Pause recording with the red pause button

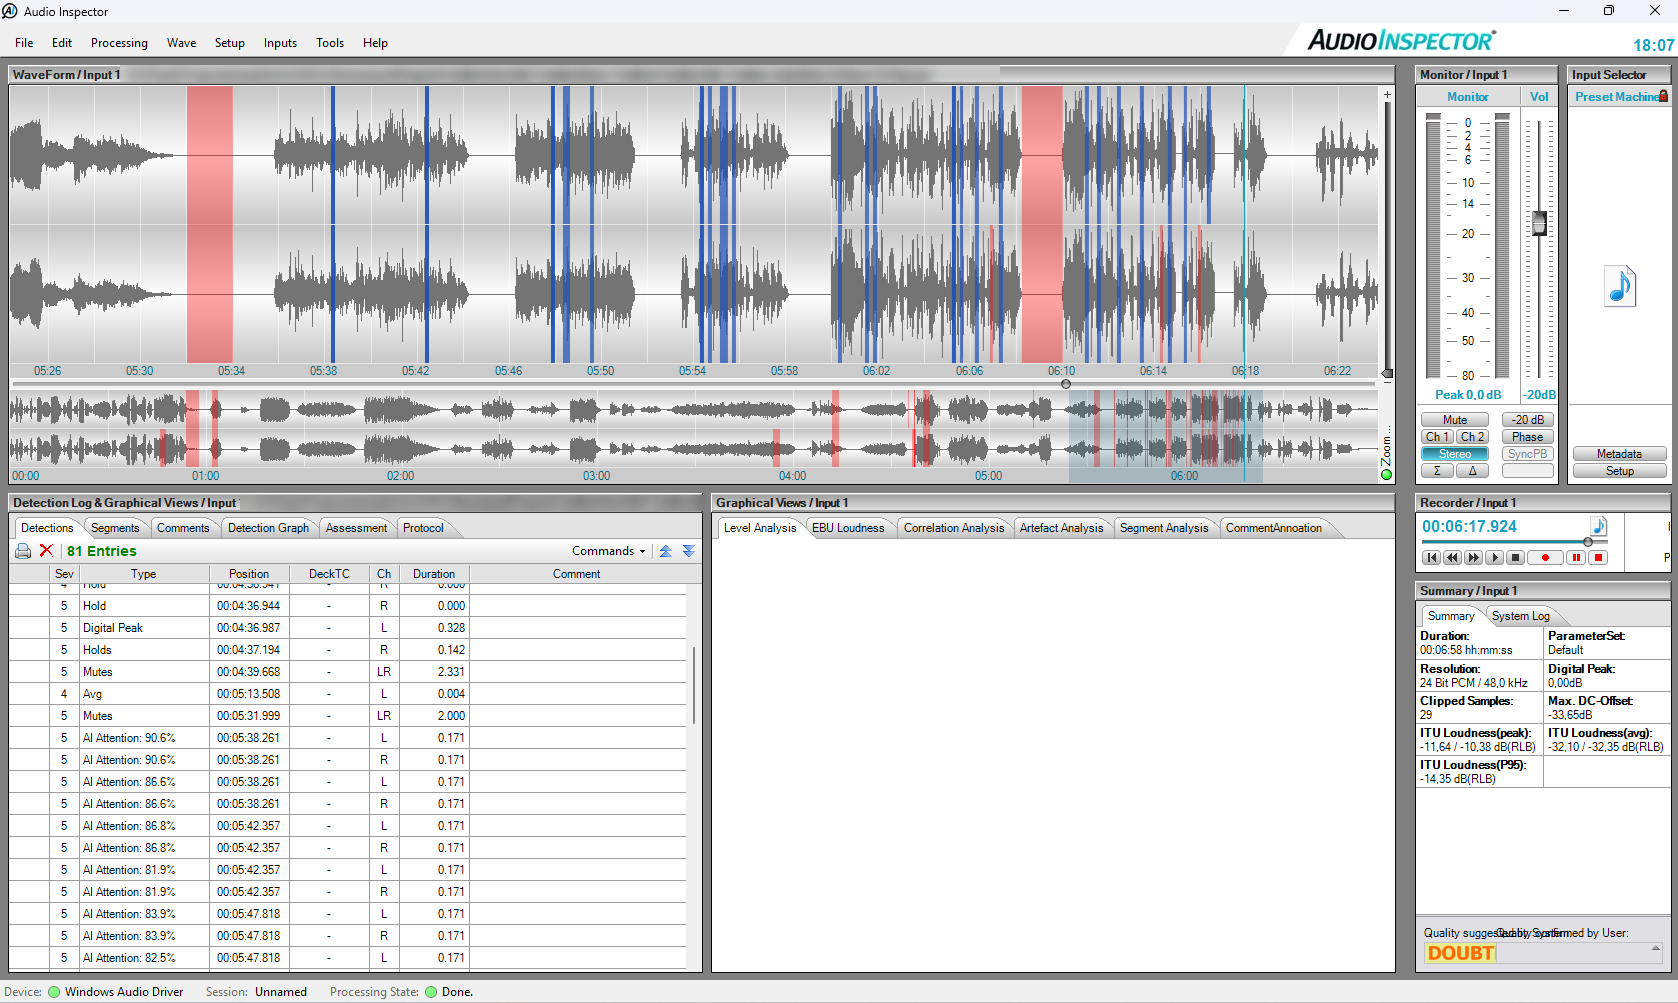pyautogui.click(x=1576, y=558)
